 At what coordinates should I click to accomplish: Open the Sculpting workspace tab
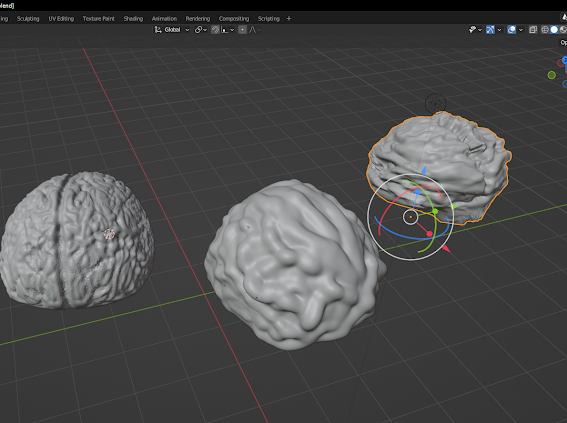click(x=28, y=18)
